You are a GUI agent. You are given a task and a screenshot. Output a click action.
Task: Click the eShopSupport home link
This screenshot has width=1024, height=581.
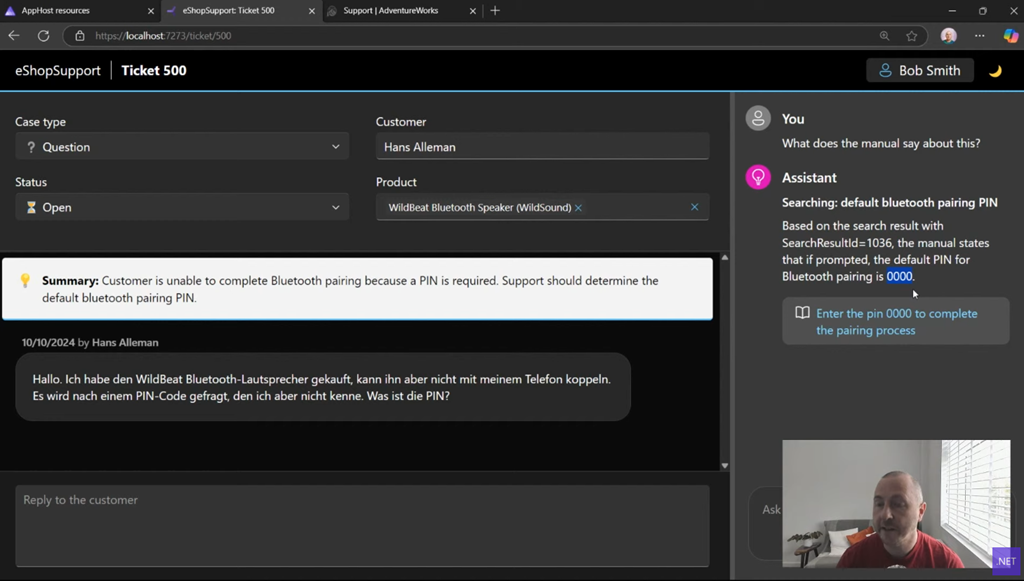coord(58,71)
